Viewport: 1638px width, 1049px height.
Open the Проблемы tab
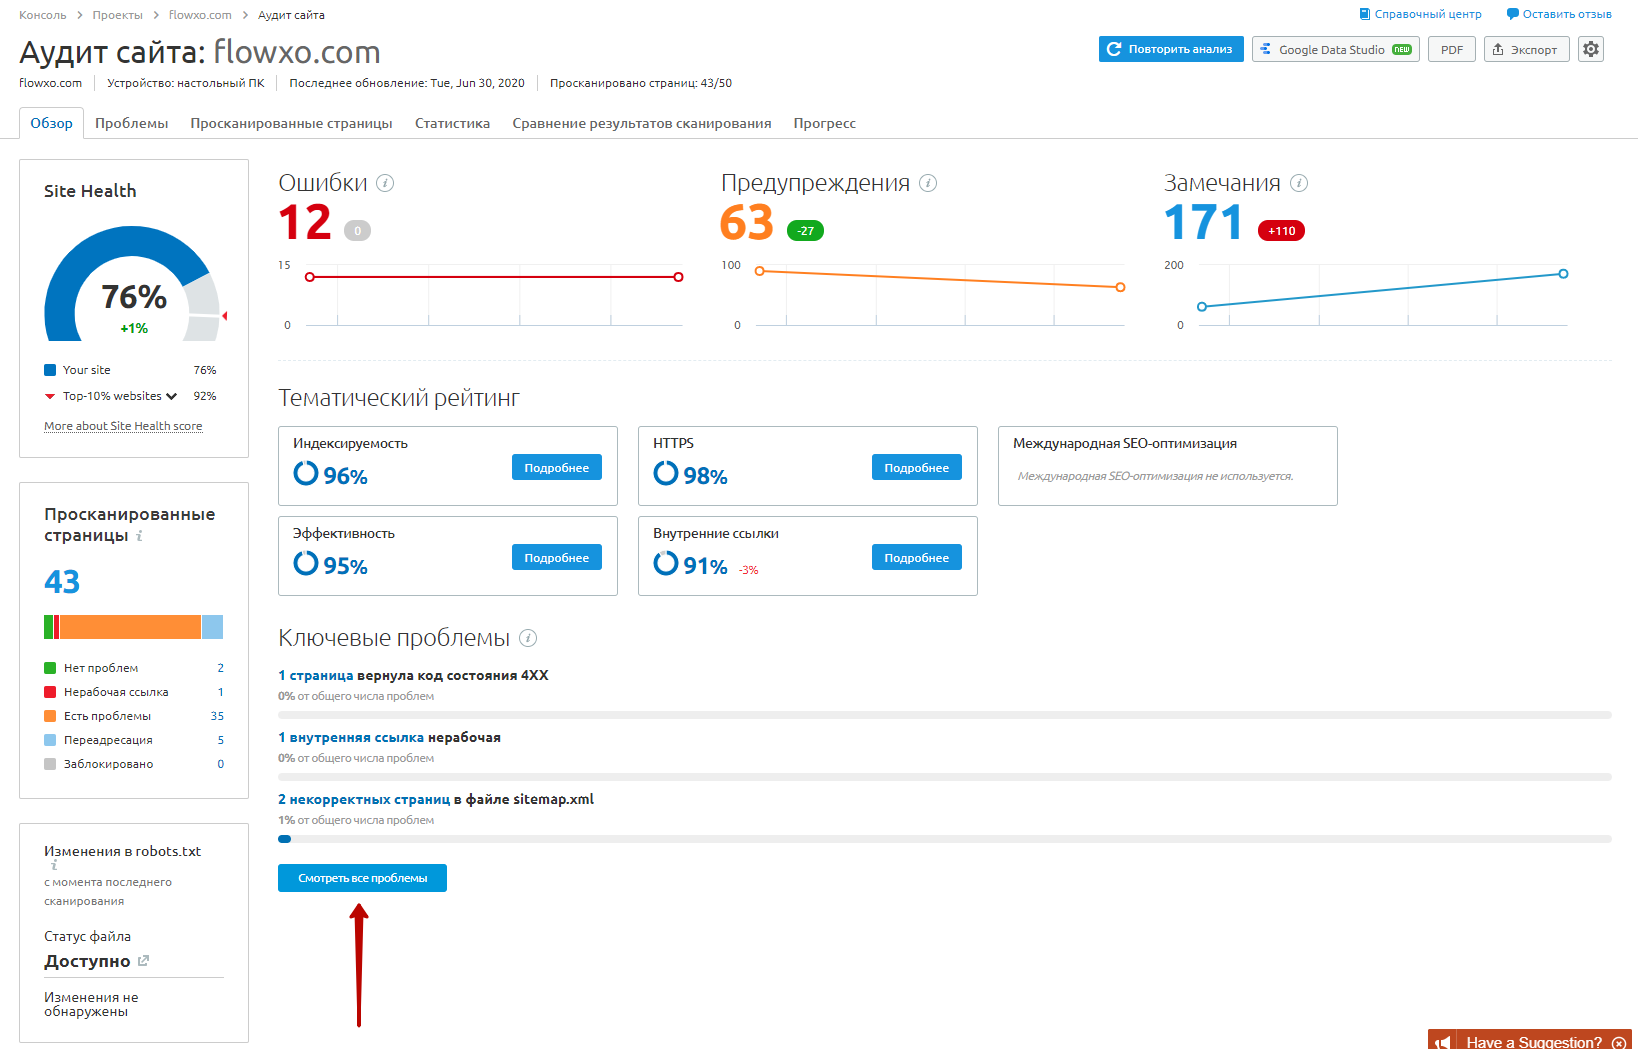coord(131,123)
